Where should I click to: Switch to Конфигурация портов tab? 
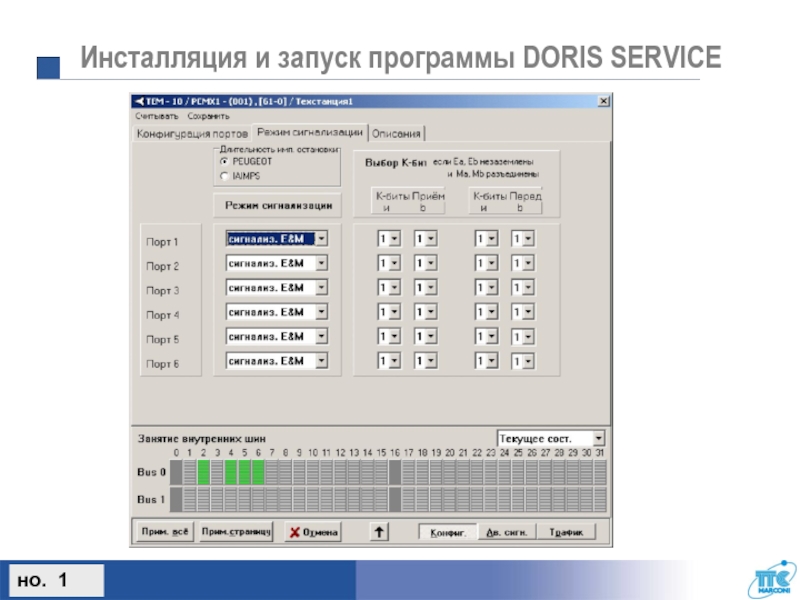coord(192,134)
